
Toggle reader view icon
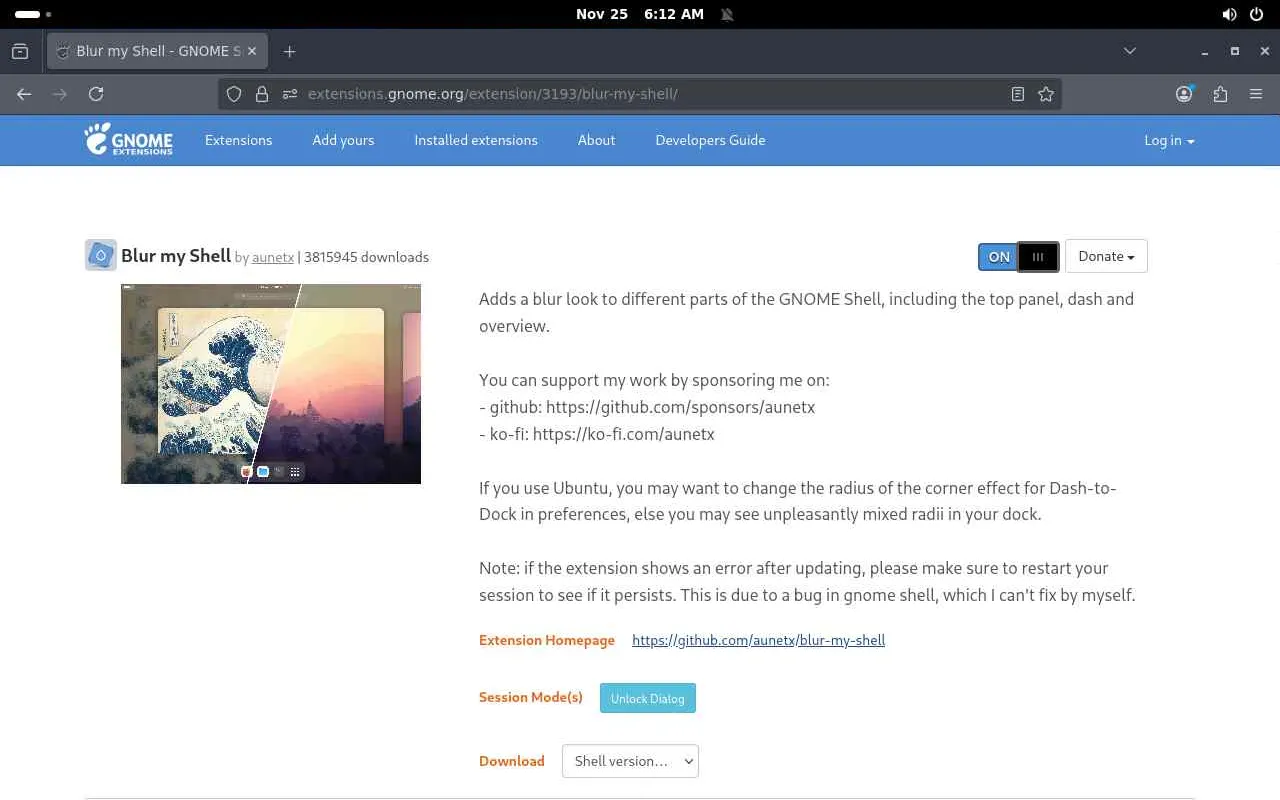[1018, 94]
